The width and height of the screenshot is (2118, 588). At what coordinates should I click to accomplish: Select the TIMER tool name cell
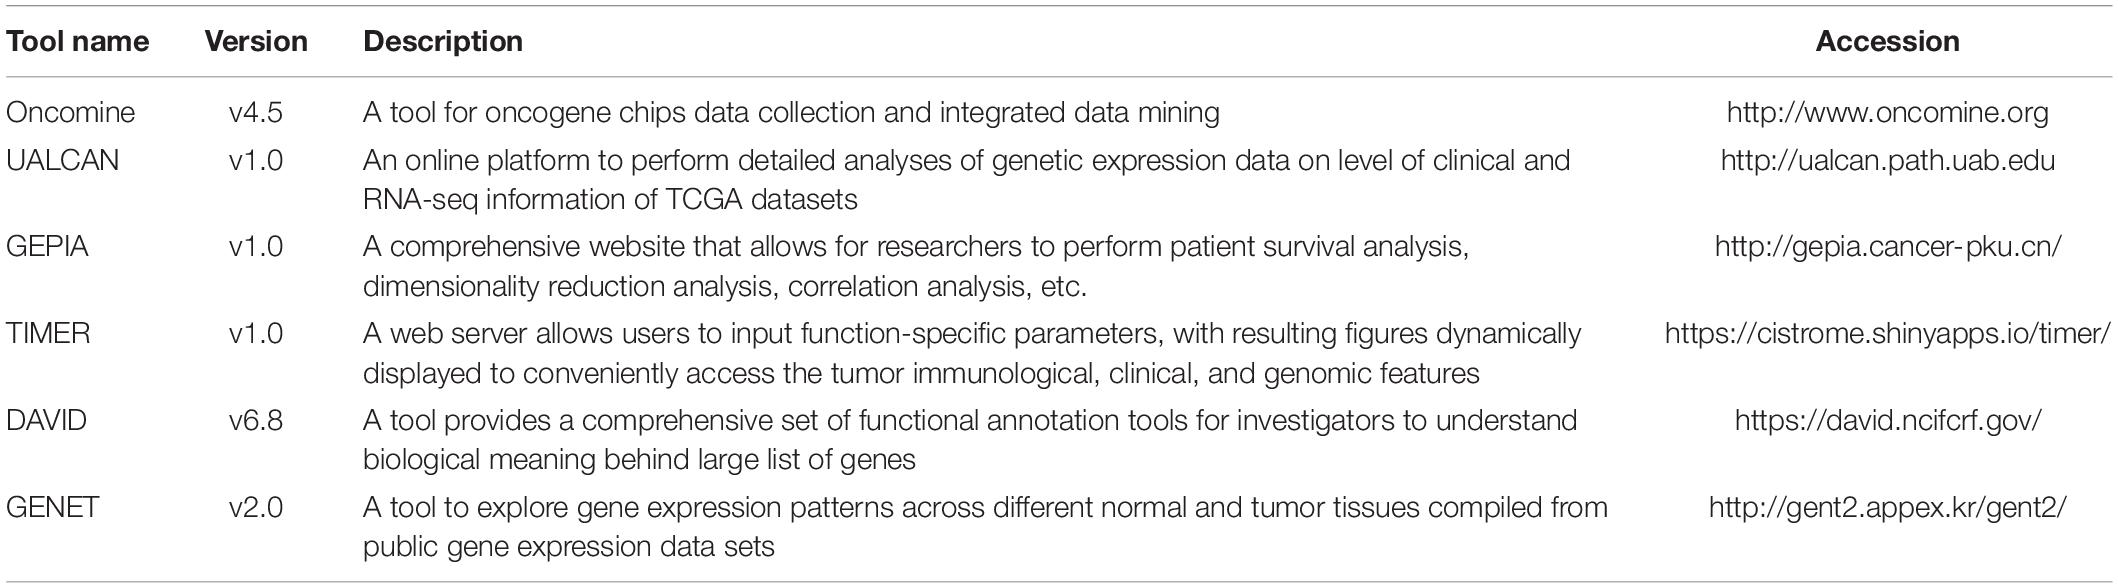coord(48,334)
